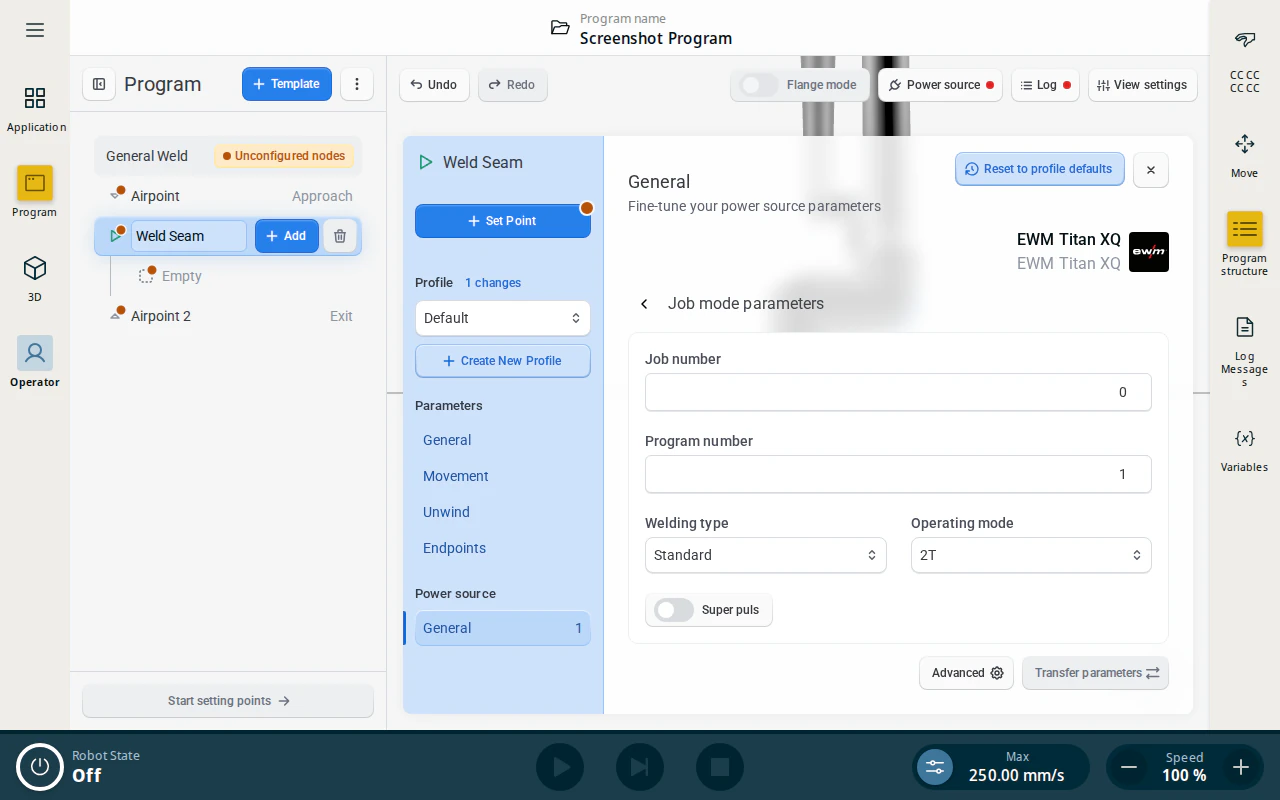Select the Airpoint approach node
Viewport: 1280px width, 800px height.
click(229, 196)
